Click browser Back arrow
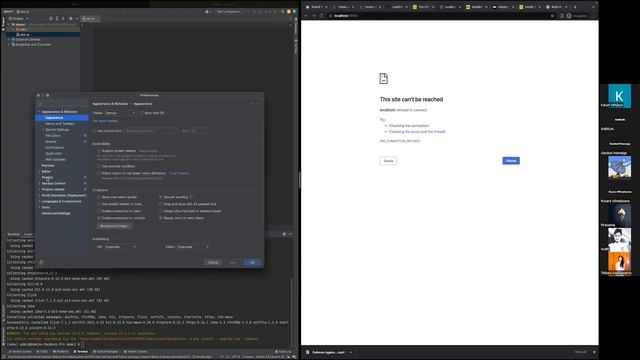Screen dimensions: 640x360 click(306, 16)
